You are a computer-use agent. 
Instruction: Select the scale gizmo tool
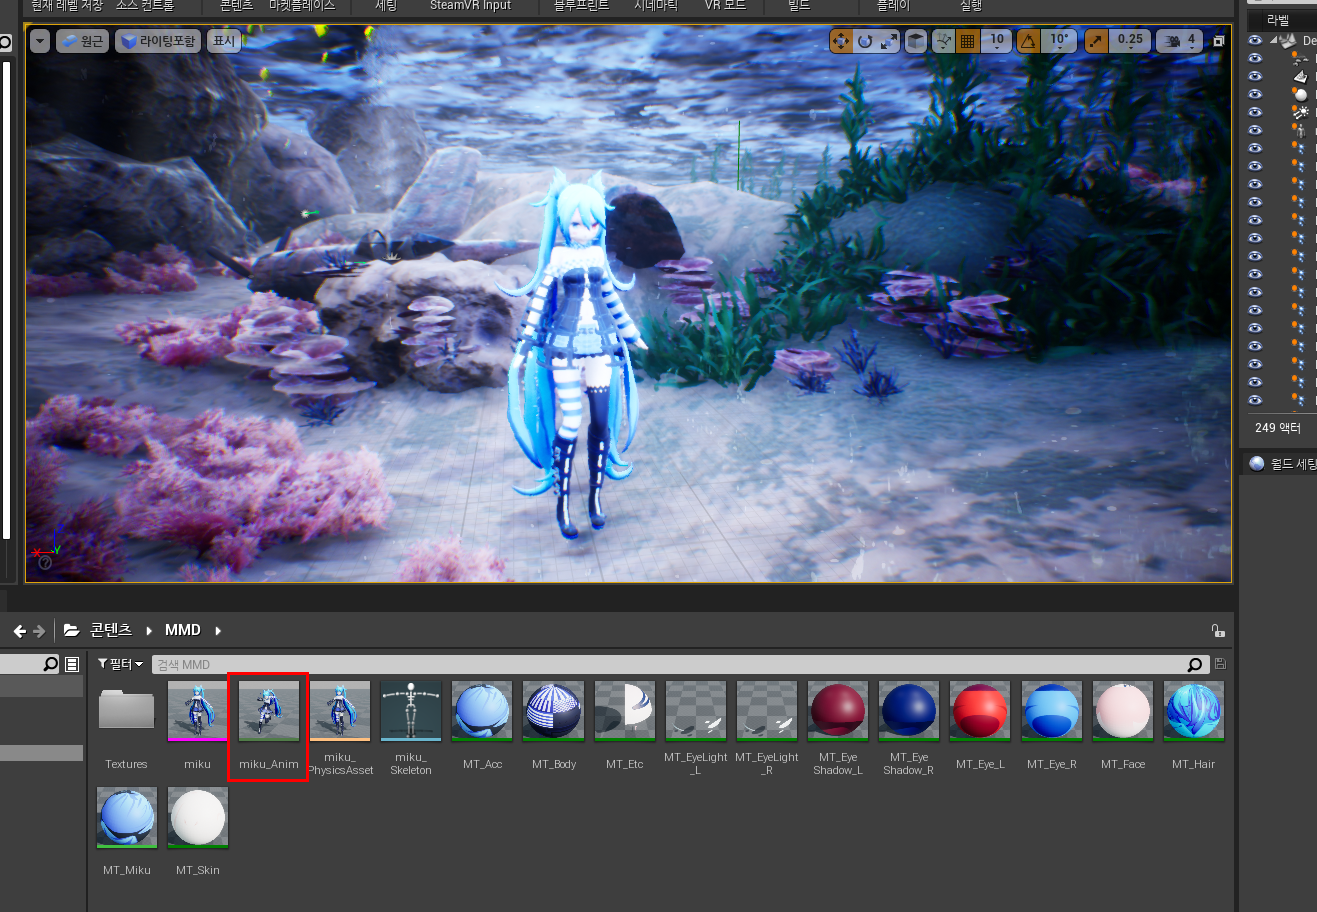click(x=888, y=41)
